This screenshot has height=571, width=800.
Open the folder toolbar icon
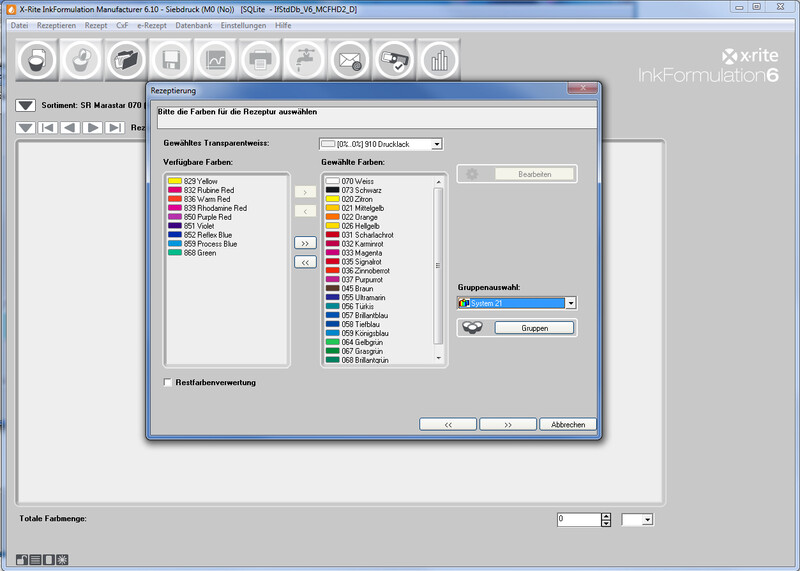click(x=127, y=60)
